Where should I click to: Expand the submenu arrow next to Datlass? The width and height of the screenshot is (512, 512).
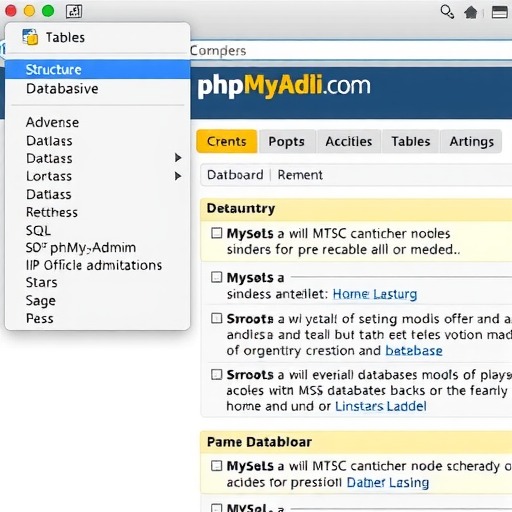tap(178, 158)
